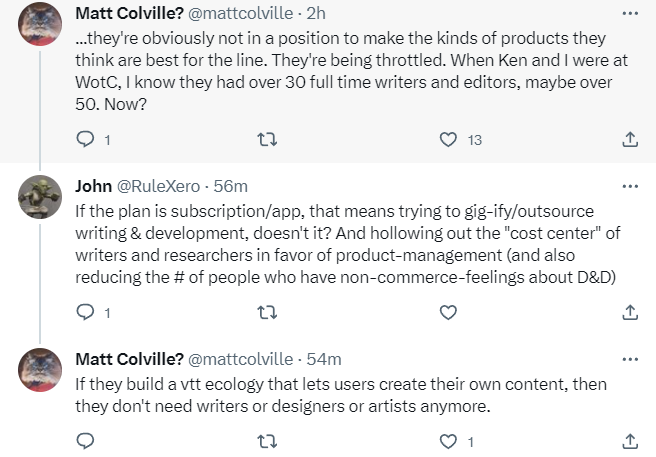Share John's tweet
Screen dimensions: 656x457
click(x=630, y=312)
